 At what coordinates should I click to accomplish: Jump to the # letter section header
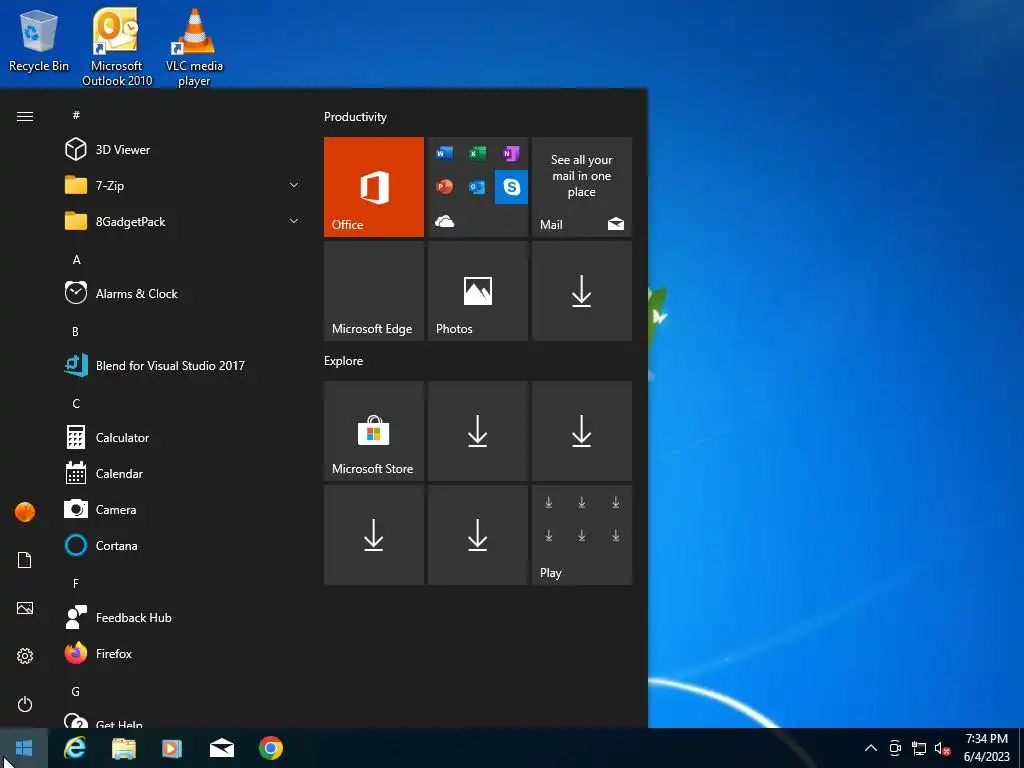[76, 115]
